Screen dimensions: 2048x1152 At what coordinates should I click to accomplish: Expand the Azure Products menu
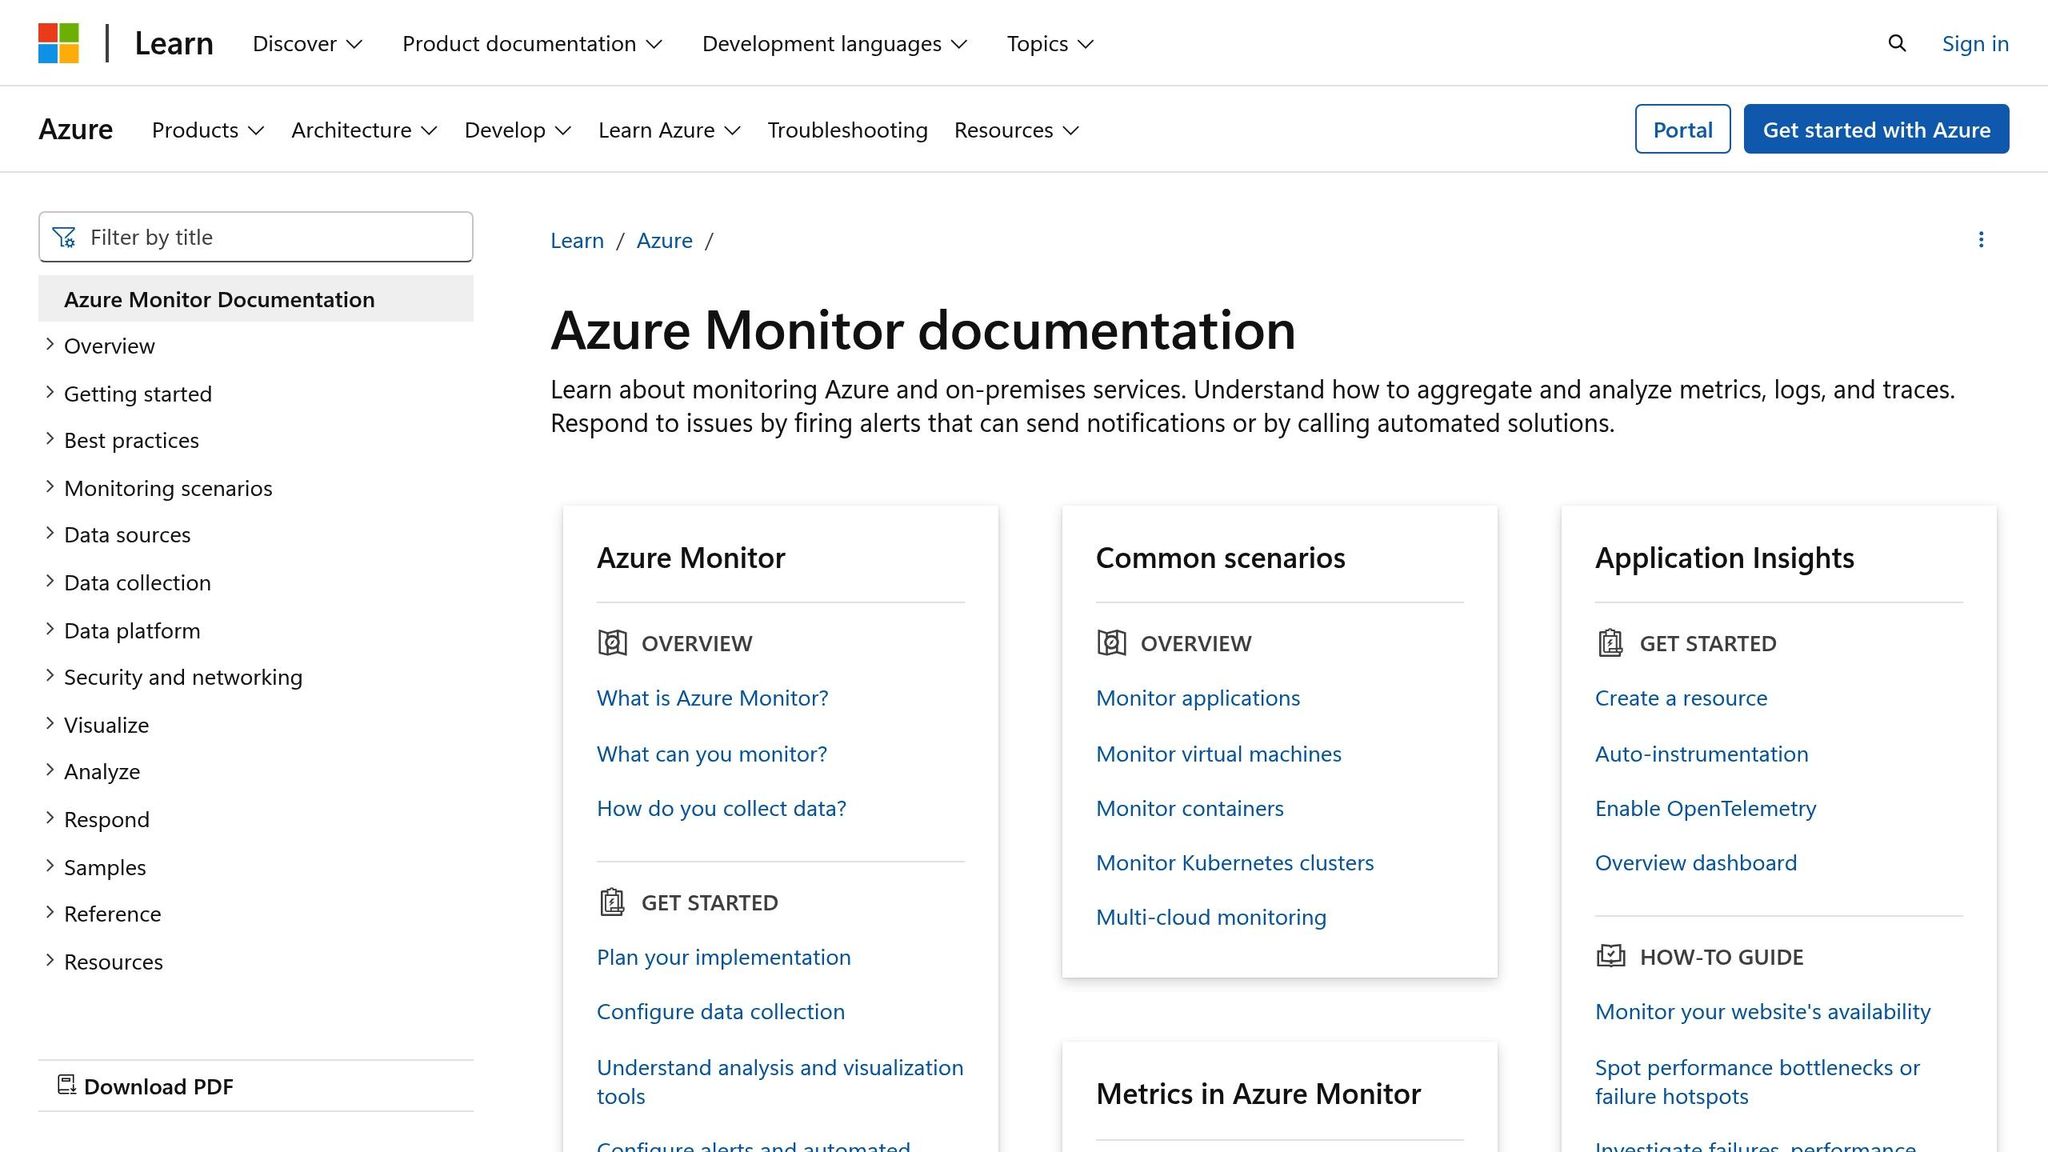(208, 130)
